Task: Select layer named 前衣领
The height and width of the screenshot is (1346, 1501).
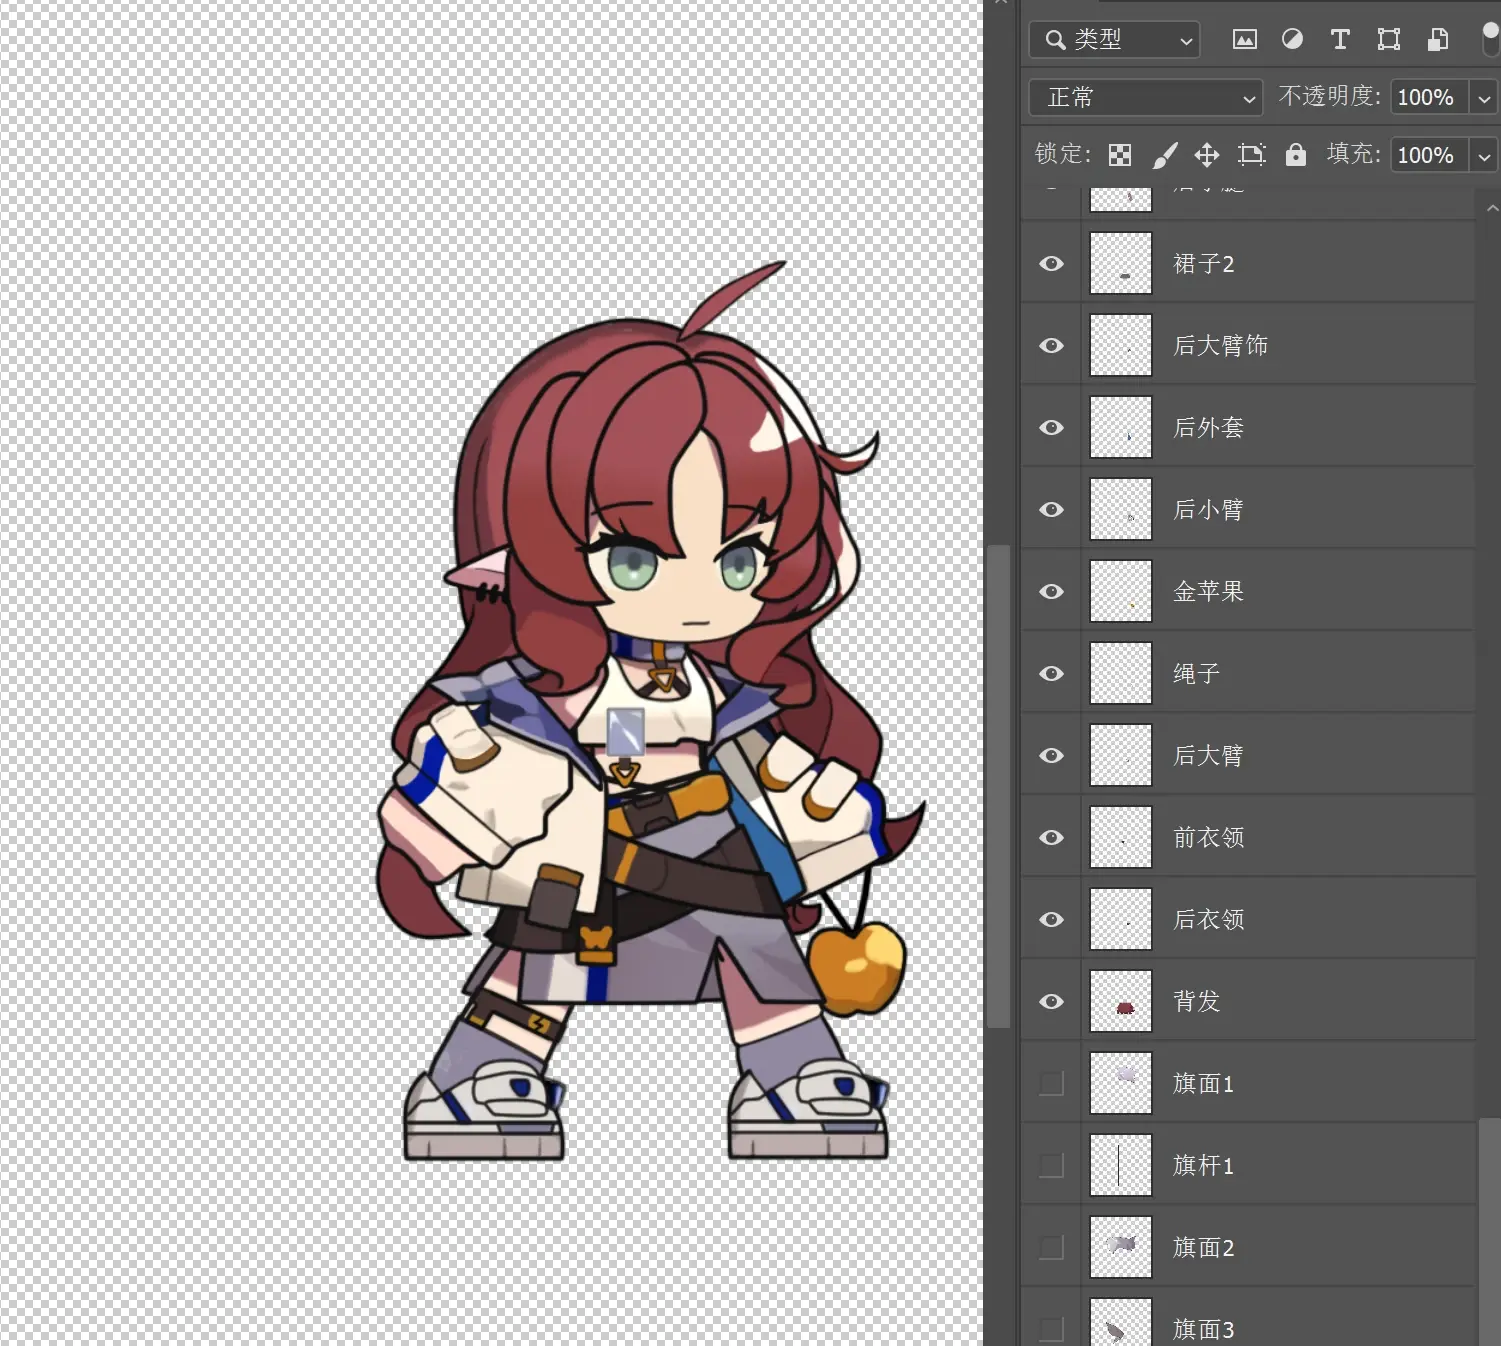Action: [1208, 838]
